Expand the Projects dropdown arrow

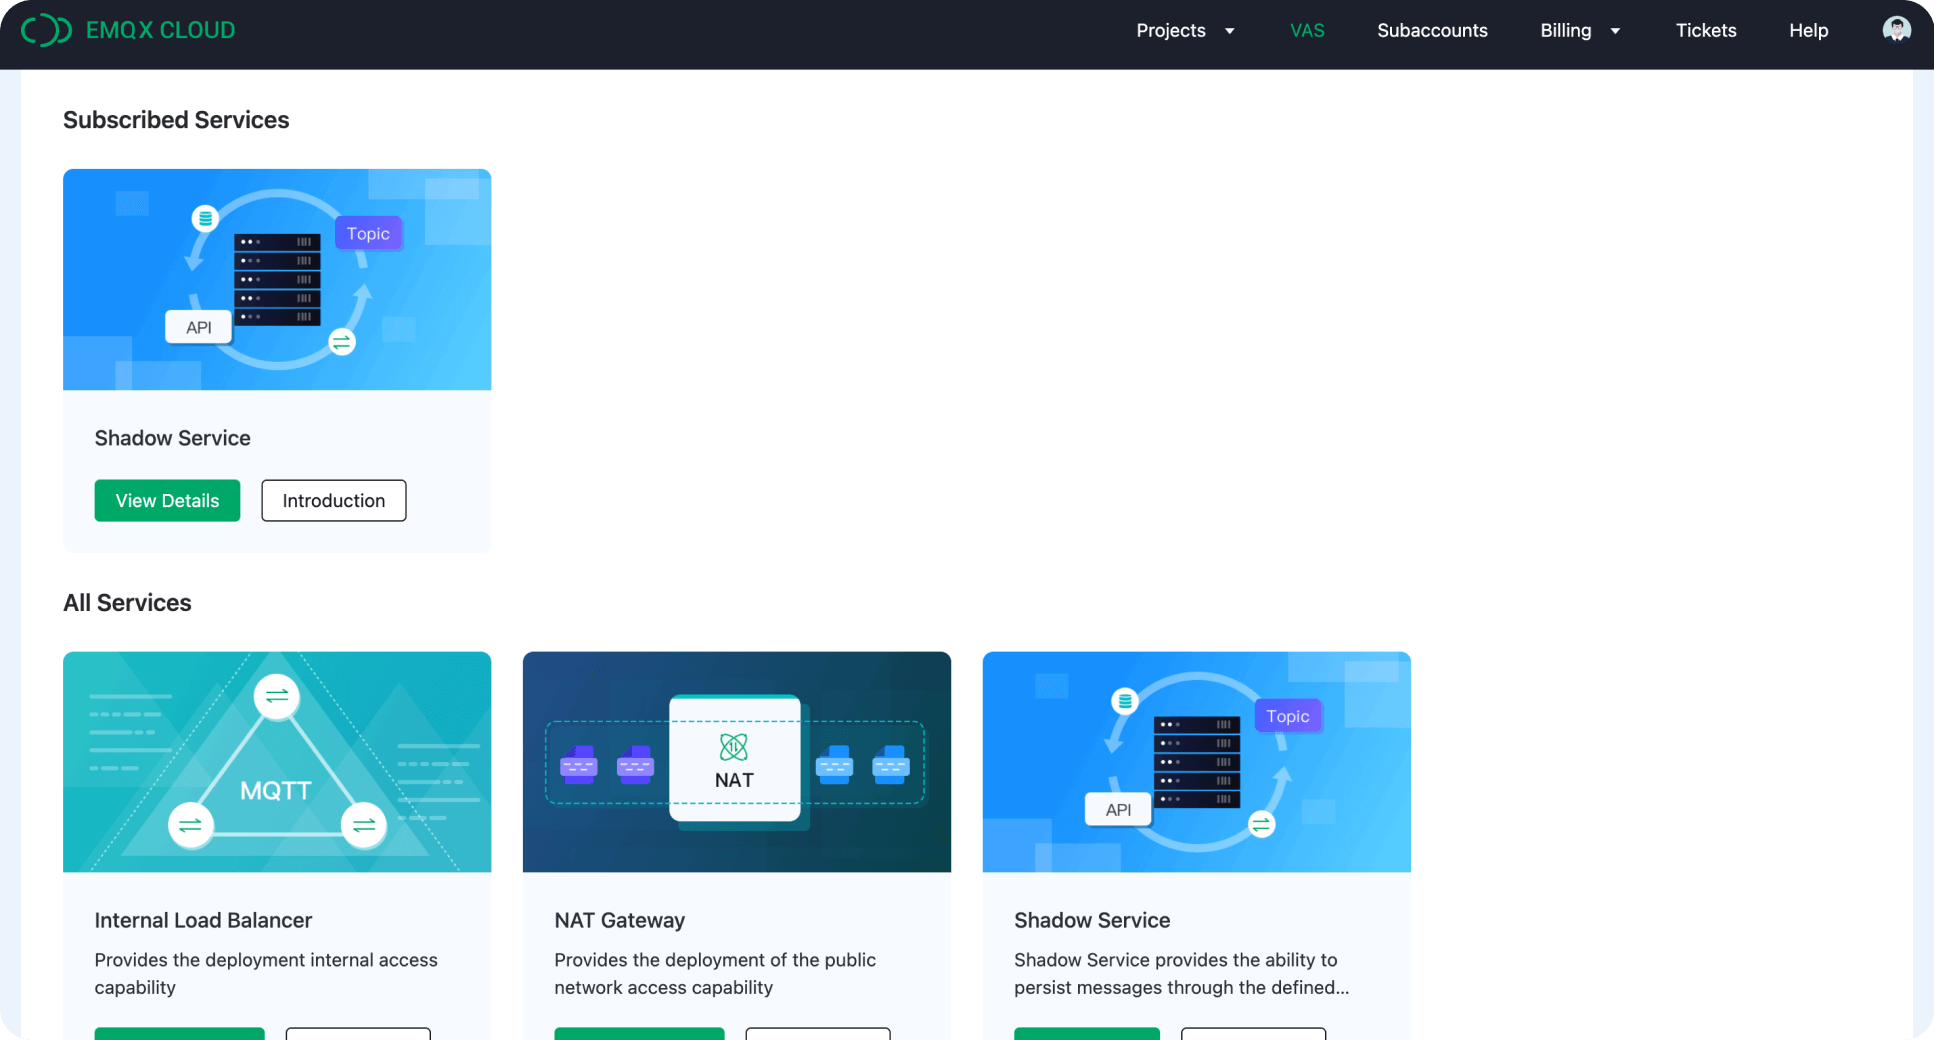(1229, 31)
